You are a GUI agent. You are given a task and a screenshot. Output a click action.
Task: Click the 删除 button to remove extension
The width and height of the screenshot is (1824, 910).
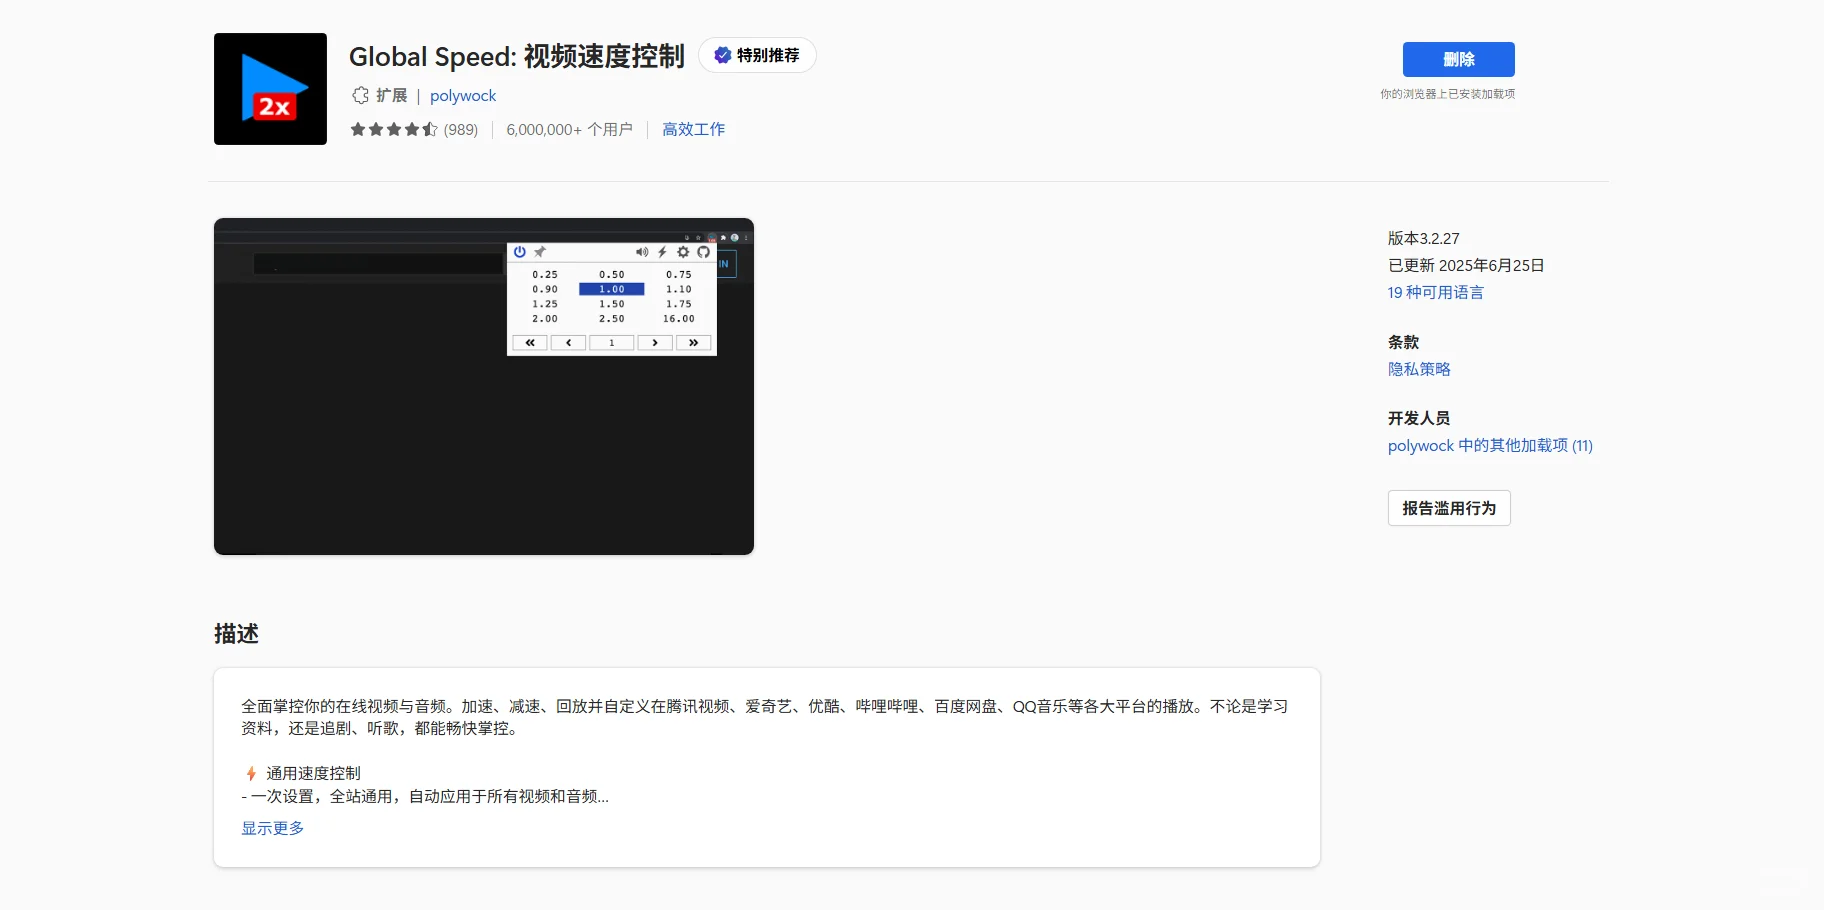coord(1458,59)
